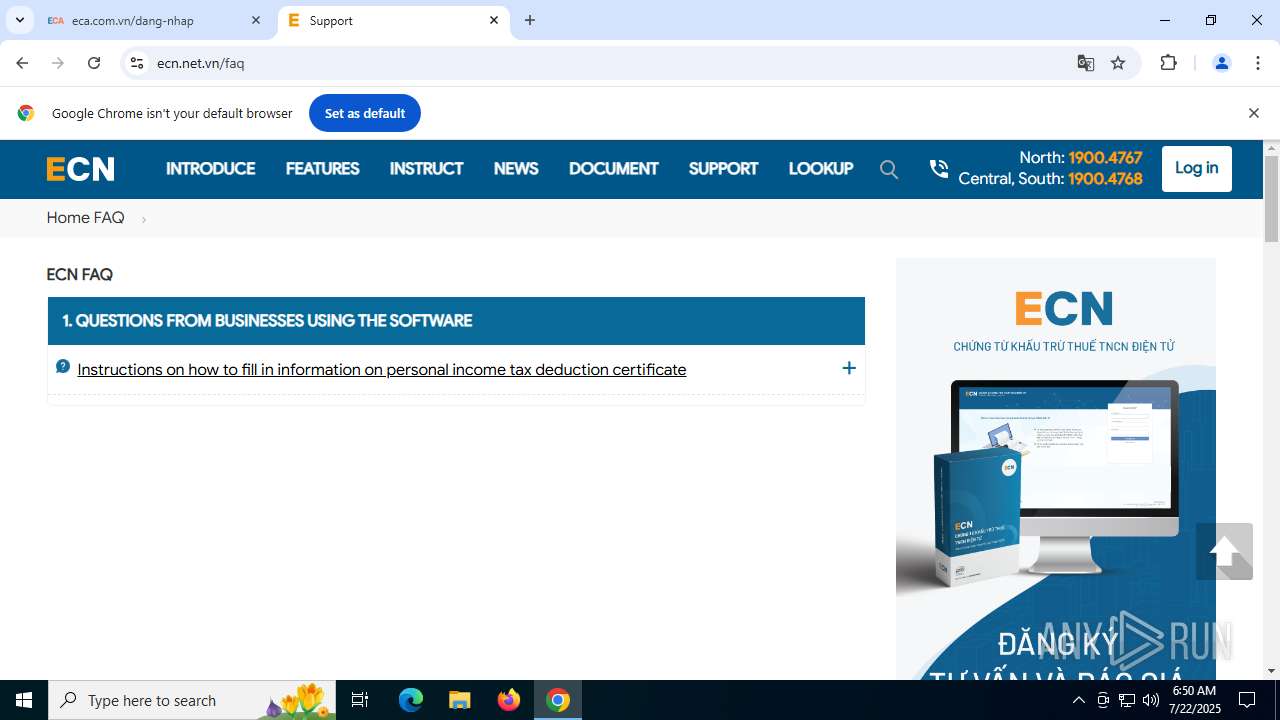Open the volume control in system tray
1280x720 pixels.
click(x=1150, y=700)
